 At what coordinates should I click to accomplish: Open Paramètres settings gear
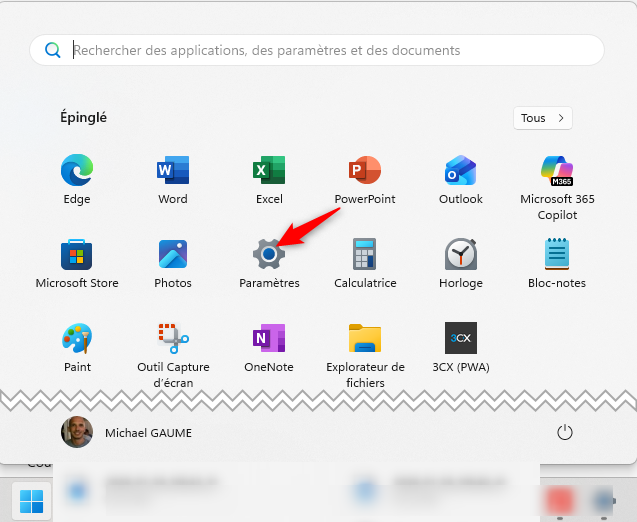[x=269, y=255]
